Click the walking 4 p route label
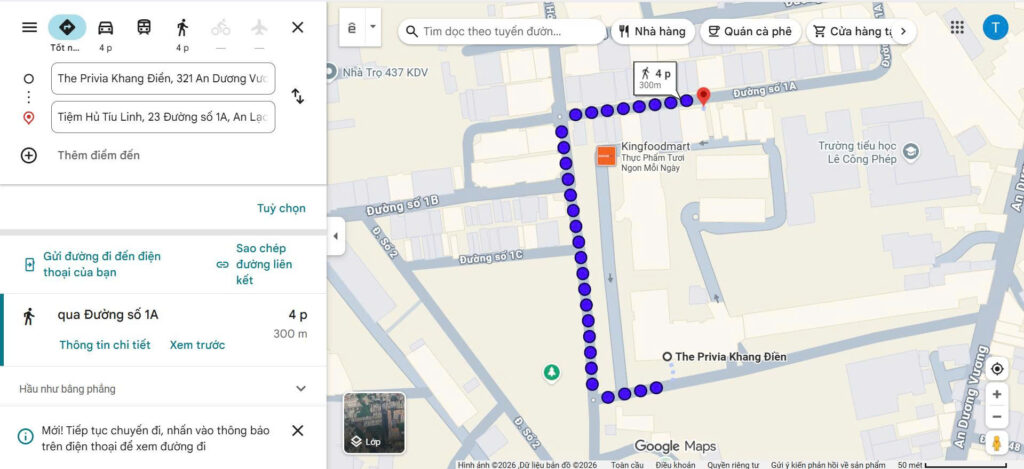The width and height of the screenshot is (1024, 469). [656, 79]
